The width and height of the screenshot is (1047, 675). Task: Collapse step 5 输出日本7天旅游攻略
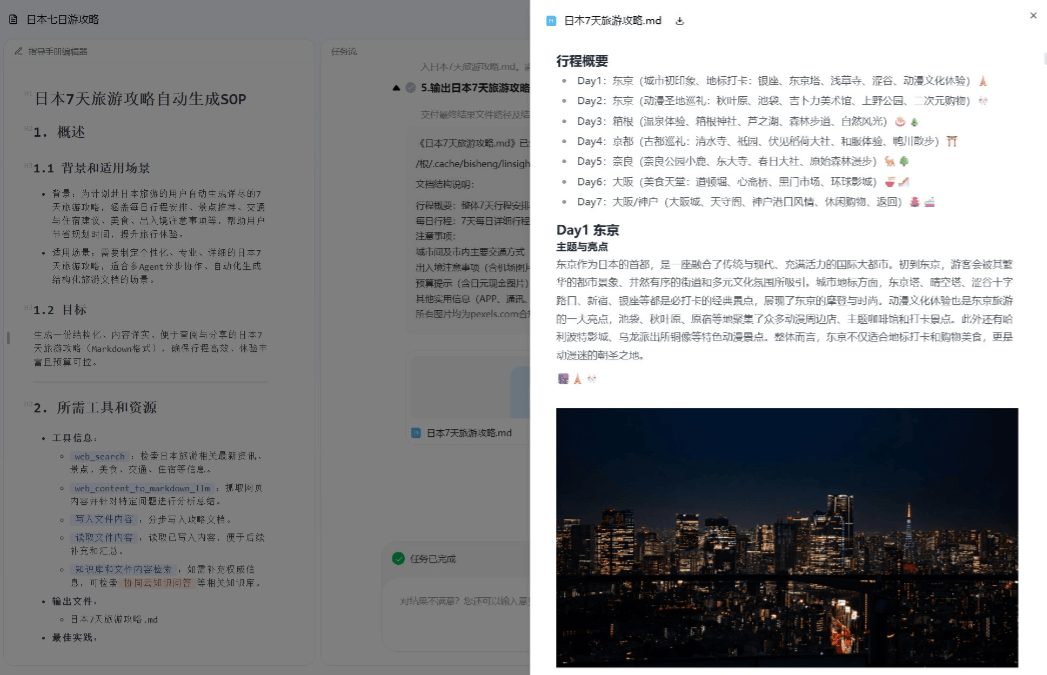(397, 88)
